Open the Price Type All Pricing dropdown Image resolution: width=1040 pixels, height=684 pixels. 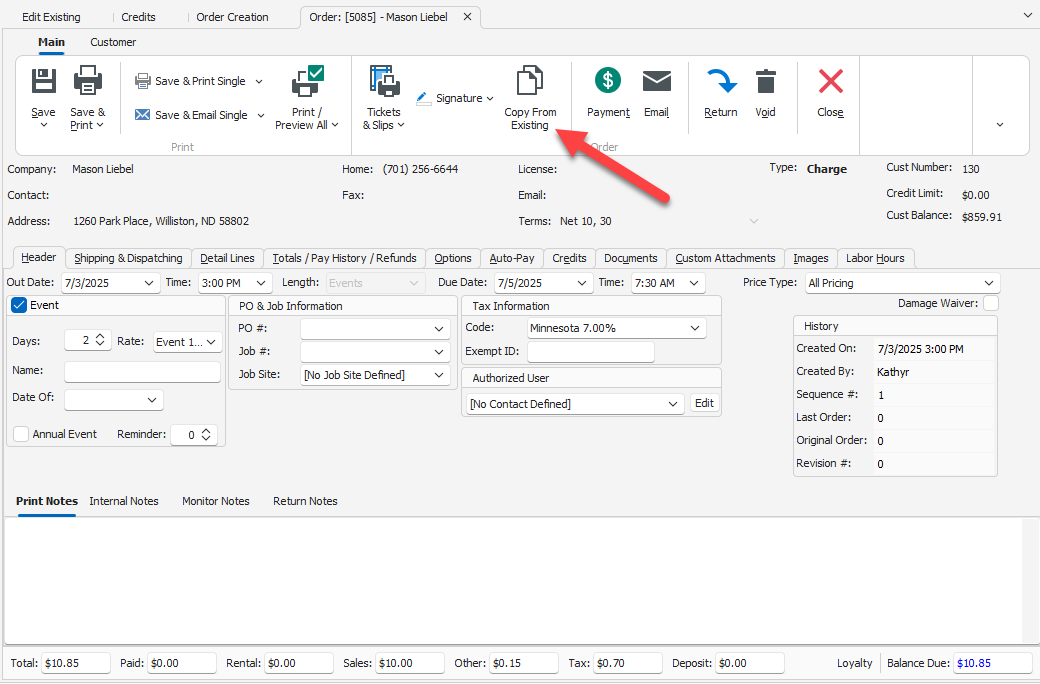pos(989,283)
